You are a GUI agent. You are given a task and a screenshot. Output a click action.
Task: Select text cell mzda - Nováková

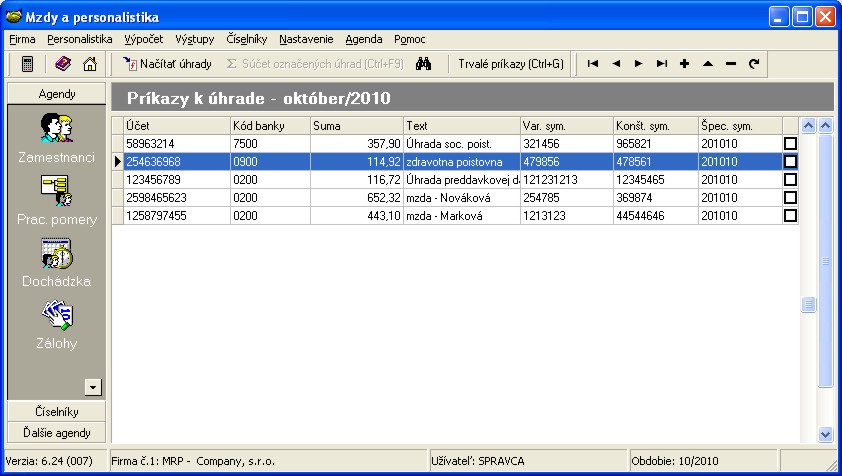point(462,198)
